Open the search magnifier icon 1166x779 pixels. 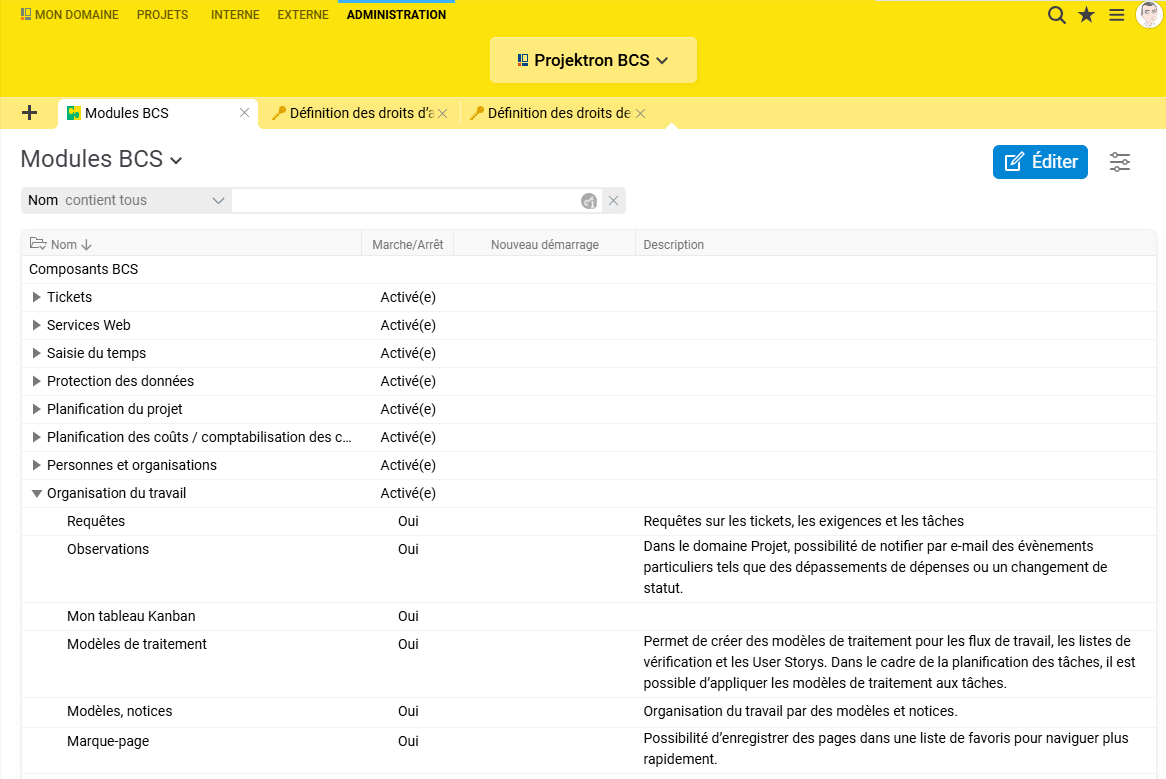coord(1056,15)
